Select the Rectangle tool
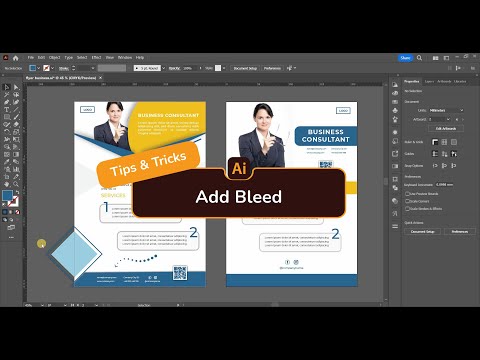Screen dimensions: 480x360 click(6, 117)
